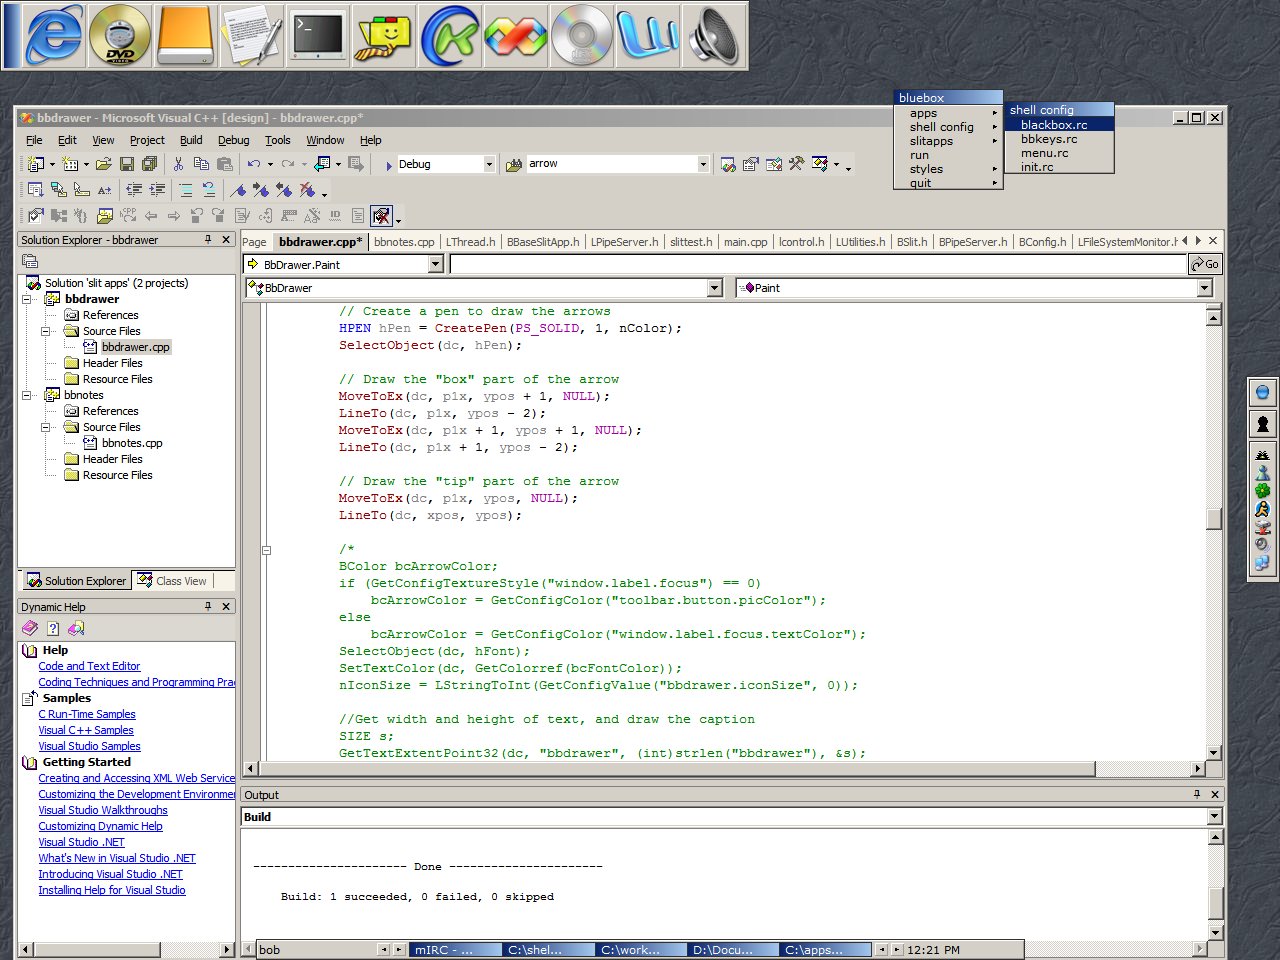This screenshot has width=1280, height=960.
Task: Click the code editor vertical scrollbar thumb
Action: click(x=1214, y=519)
